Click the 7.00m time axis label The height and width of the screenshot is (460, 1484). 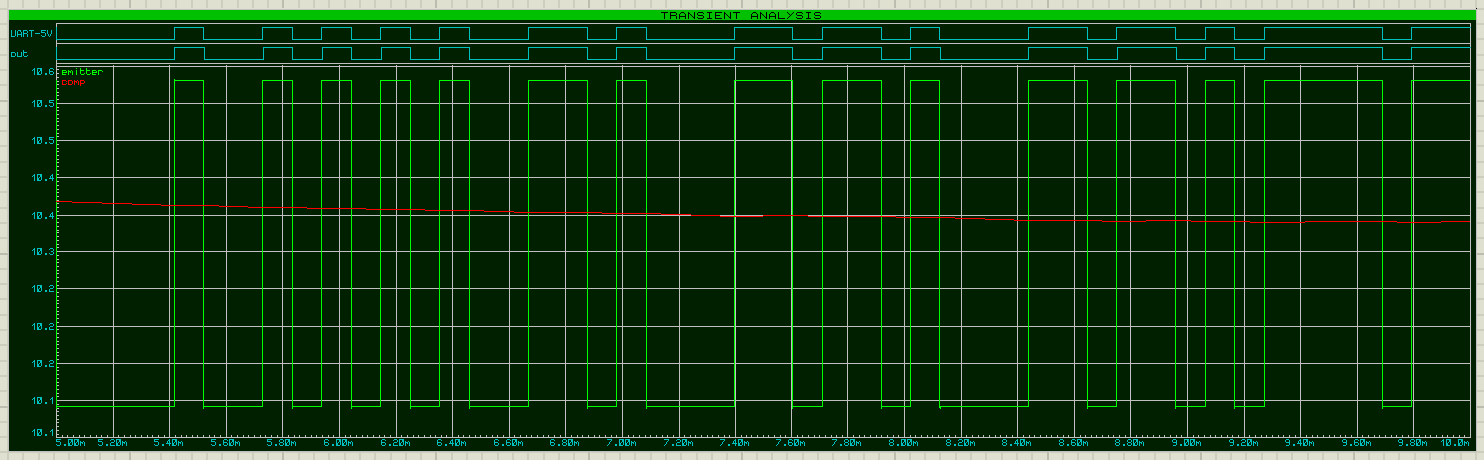pos(623,442)
